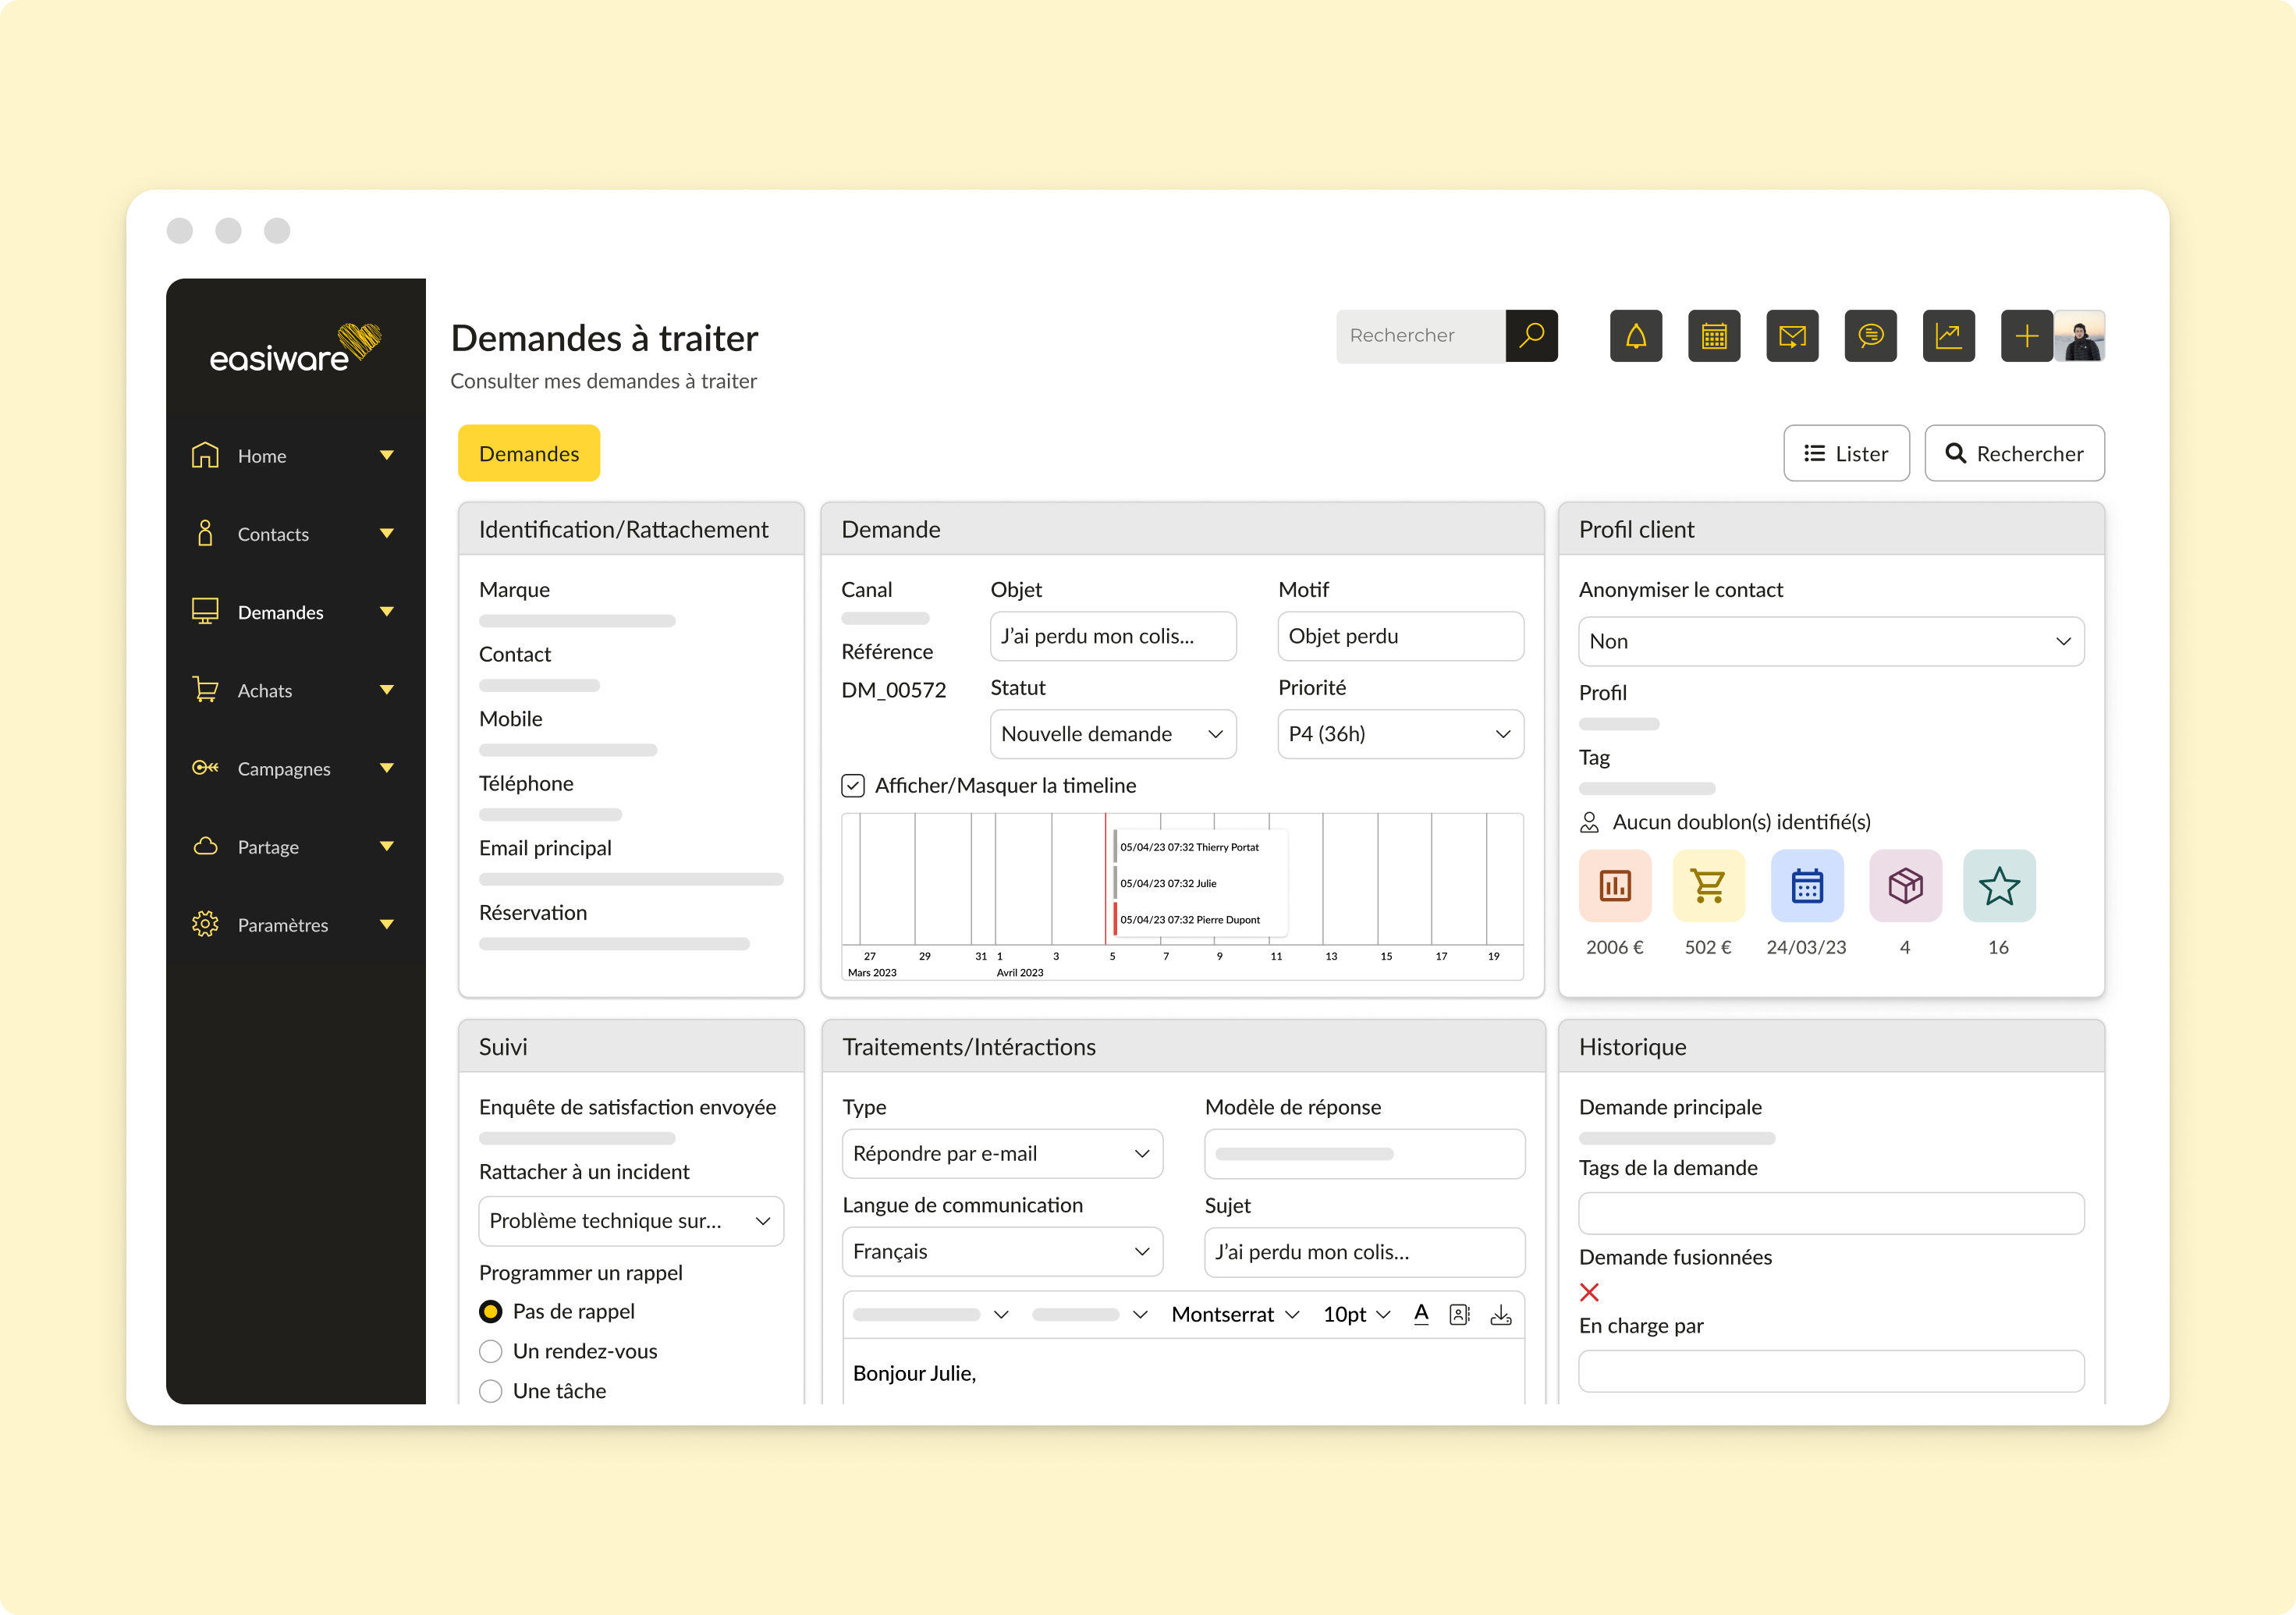The width and height of the screenshot is (2296, 1615).
Task: Open the Langue de communication dropdown
Action: (1001, 1251)
